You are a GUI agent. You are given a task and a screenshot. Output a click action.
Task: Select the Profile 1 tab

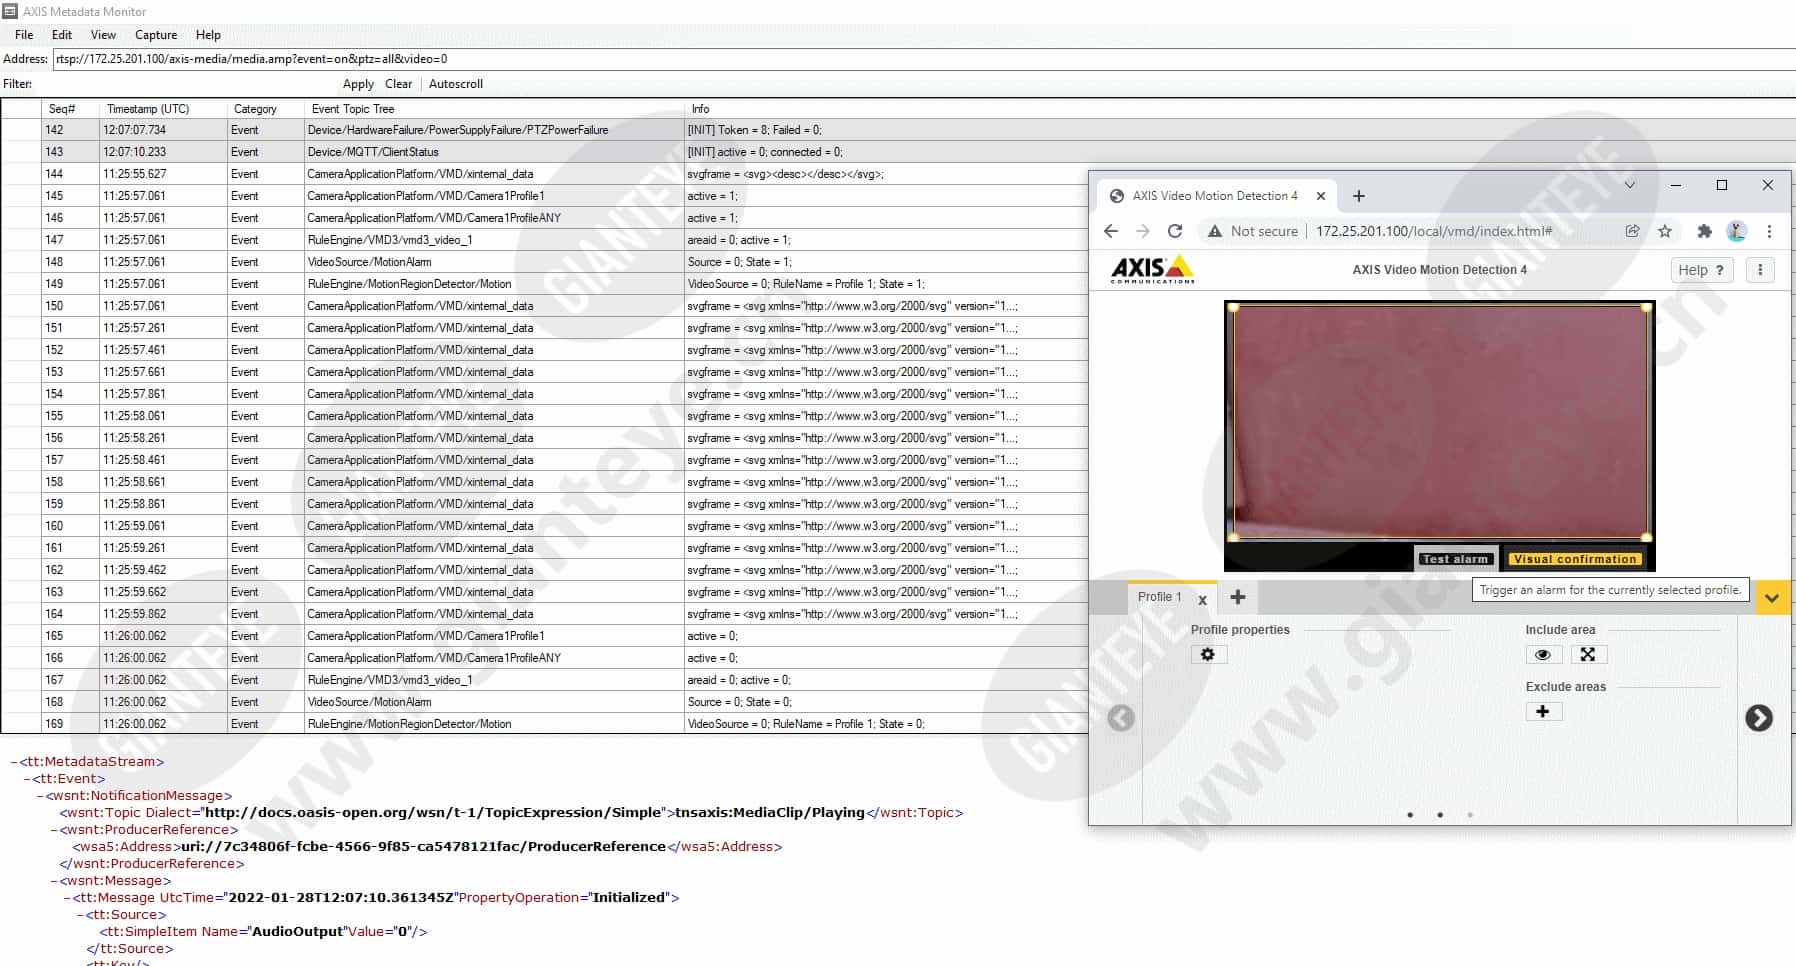click(x=1159, y=597)
